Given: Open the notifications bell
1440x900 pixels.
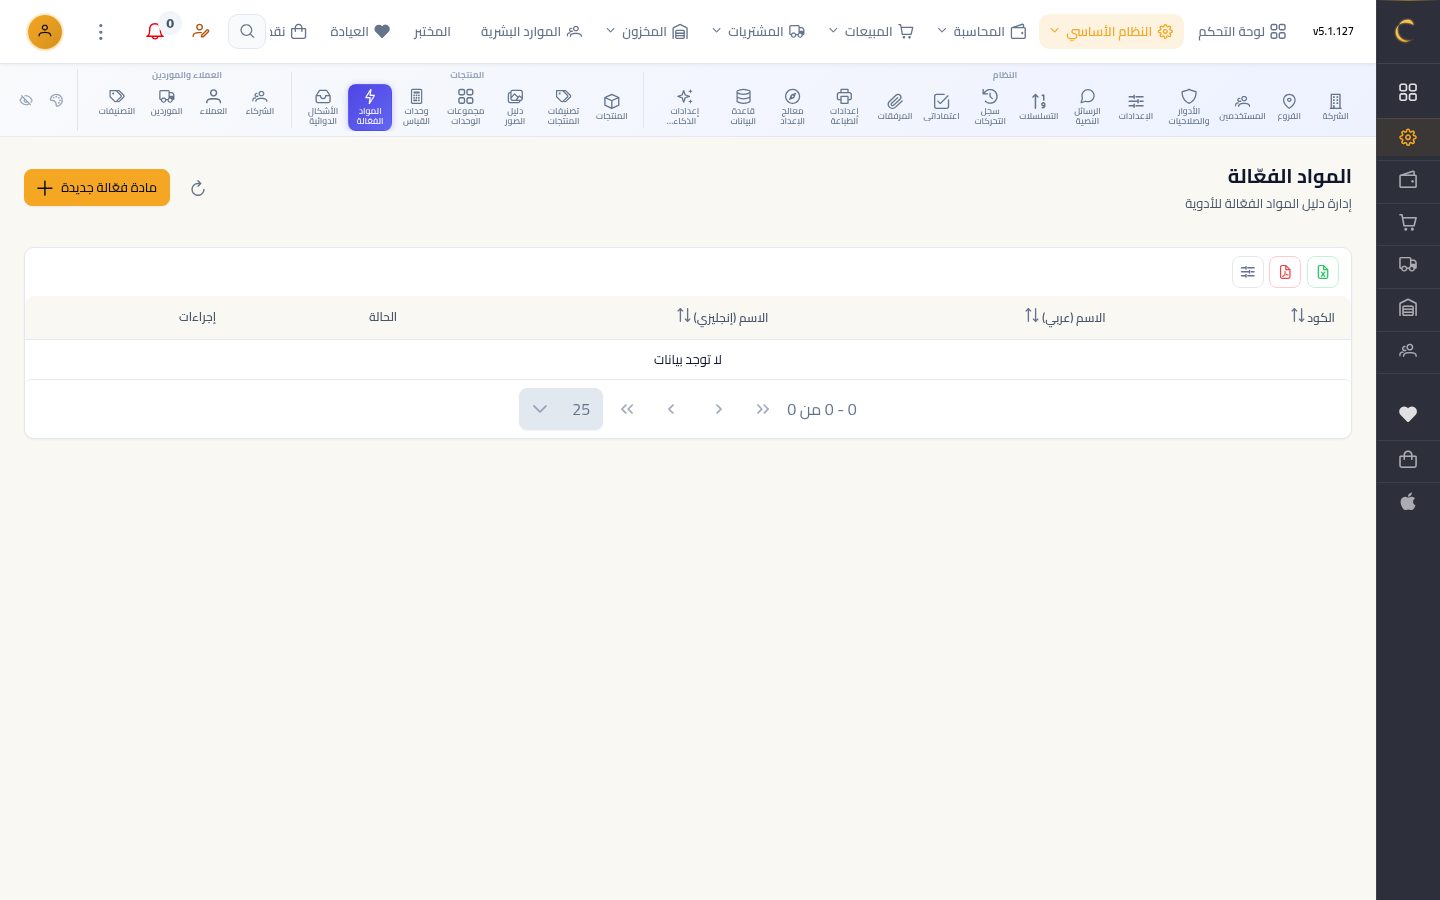Looking at the screenshot, I should tap(155, 32).
